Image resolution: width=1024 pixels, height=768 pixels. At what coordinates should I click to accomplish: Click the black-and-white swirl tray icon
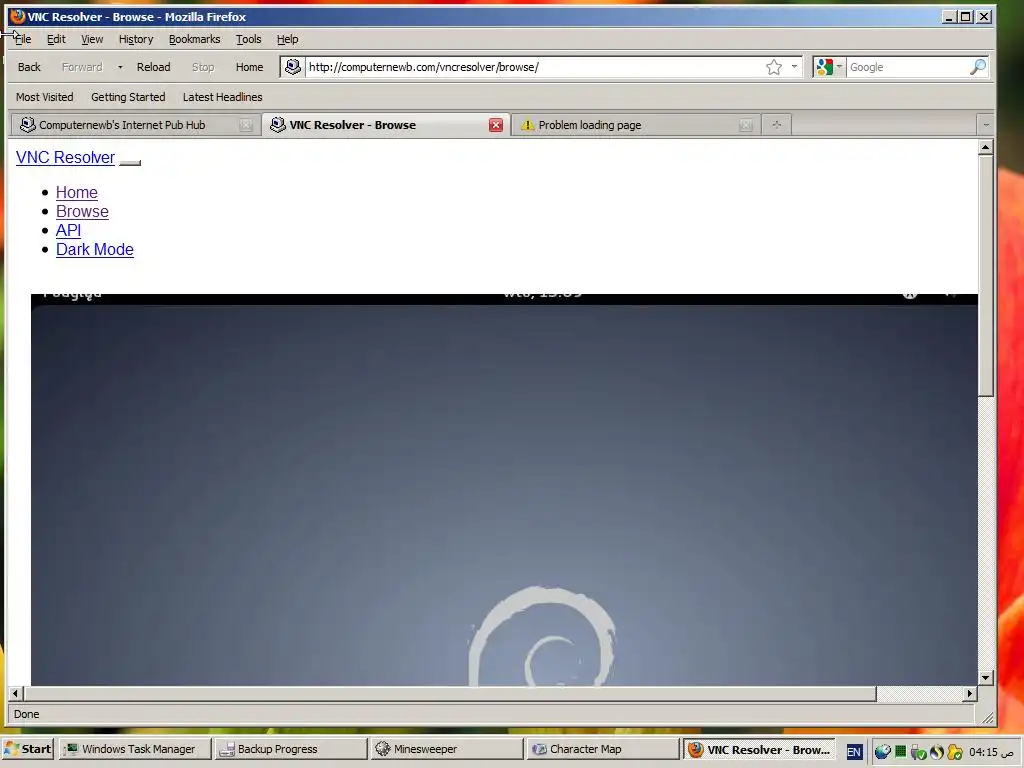(x=936, y=752)
